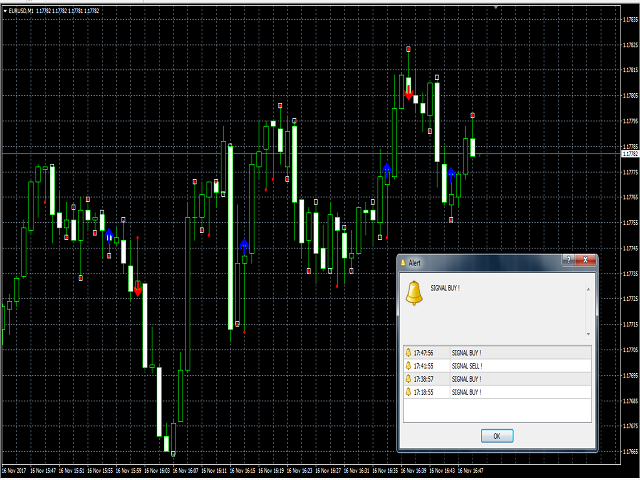Screen dimensions: 640x480
Task: Click the bell icon beside 17:47:56 alert
Action: click(x=408, y=353)
